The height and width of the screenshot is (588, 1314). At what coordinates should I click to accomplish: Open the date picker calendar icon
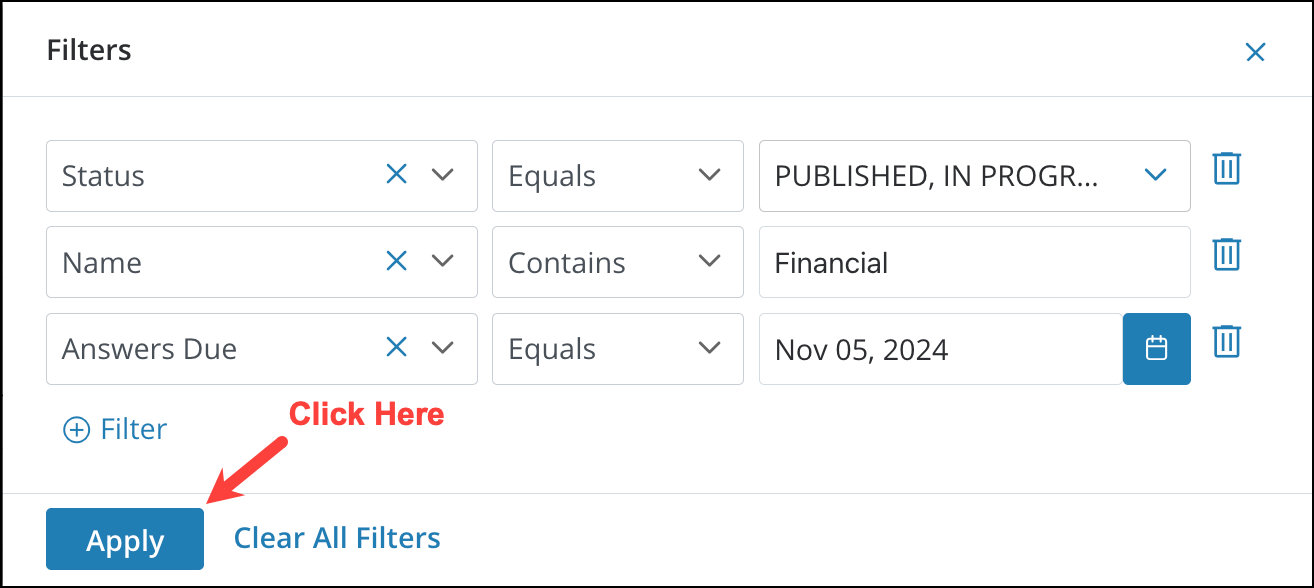click(1156, 349)
